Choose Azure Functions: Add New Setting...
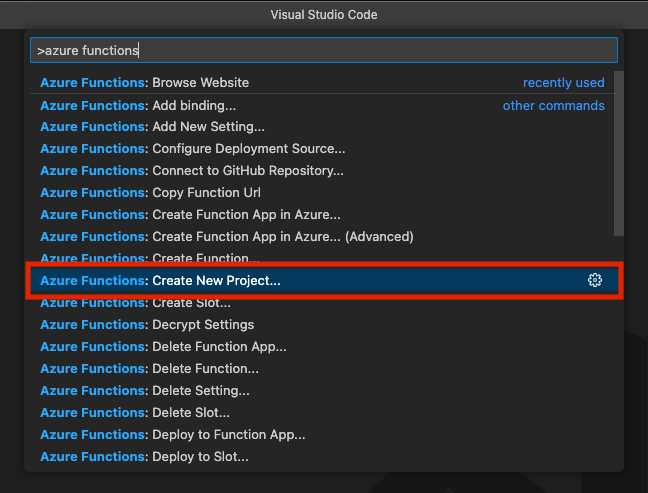Screen dimensions: 648x493 tap(324, 126)
